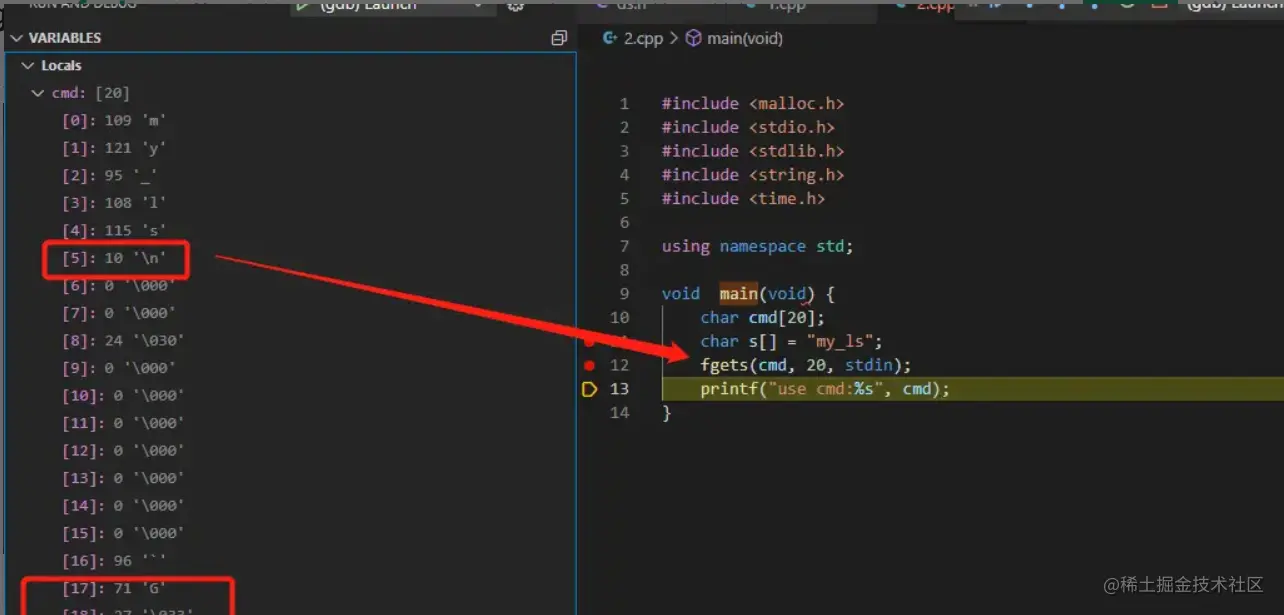Place cursor on #include <string.h> line
This screenshot has height=615, width=1284.
tap(753, 175)
